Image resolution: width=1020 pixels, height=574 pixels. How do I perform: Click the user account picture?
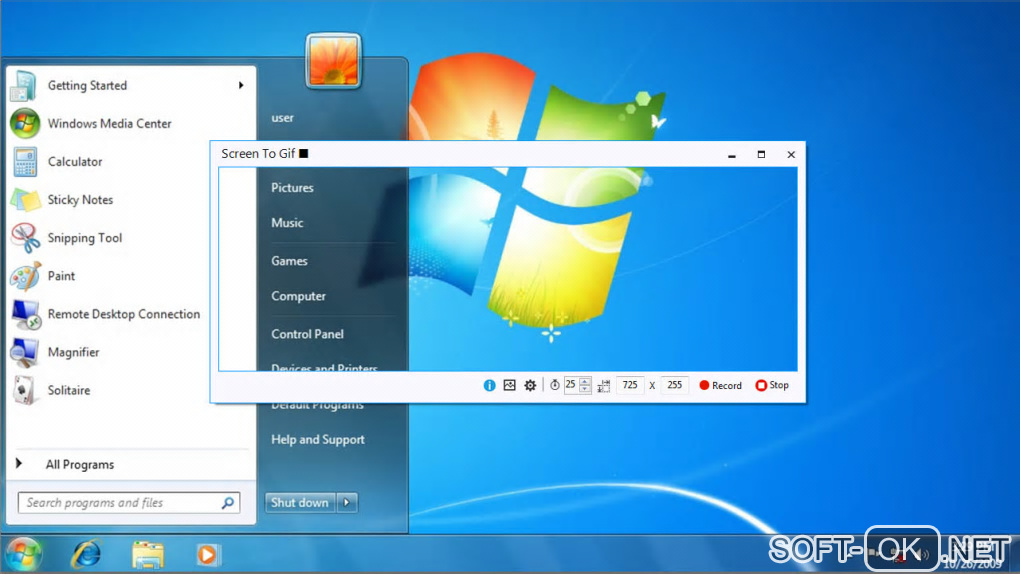333,61
